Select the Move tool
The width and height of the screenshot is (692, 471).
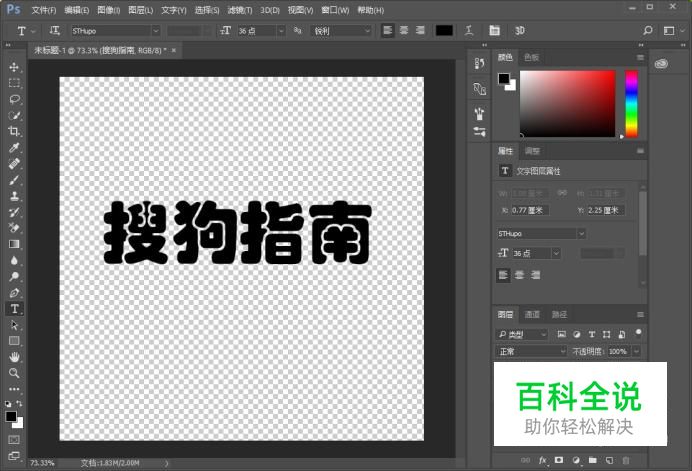coord(14,67)
